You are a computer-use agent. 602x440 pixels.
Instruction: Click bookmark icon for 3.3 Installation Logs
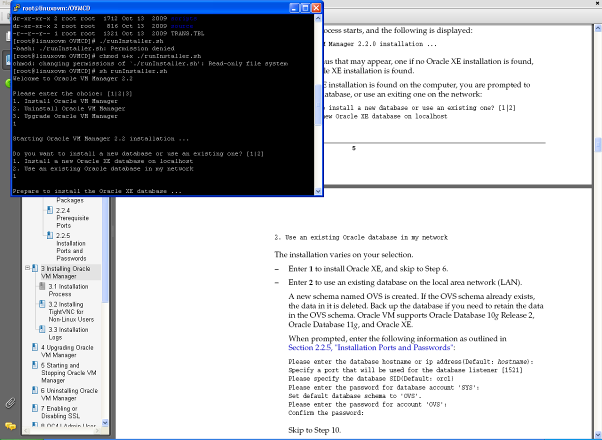42,329
